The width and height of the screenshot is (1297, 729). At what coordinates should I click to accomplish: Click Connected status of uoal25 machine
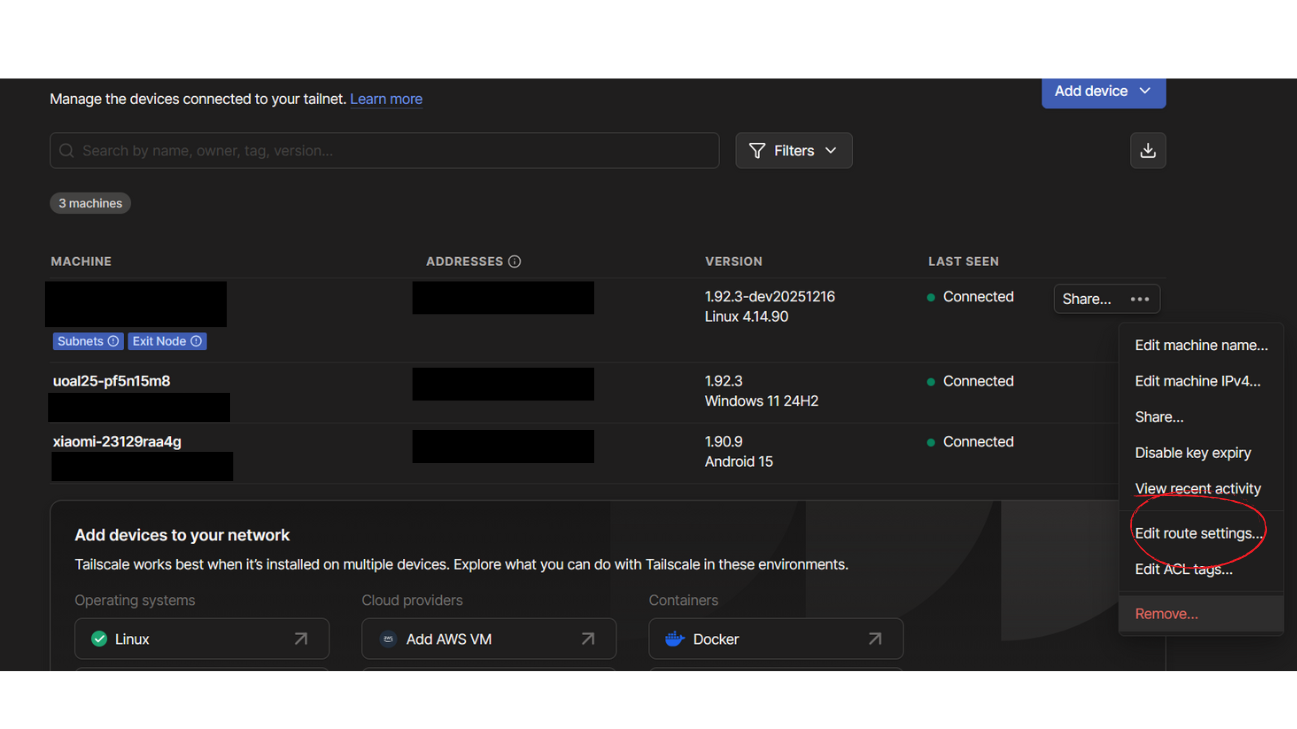coord(970,381)
